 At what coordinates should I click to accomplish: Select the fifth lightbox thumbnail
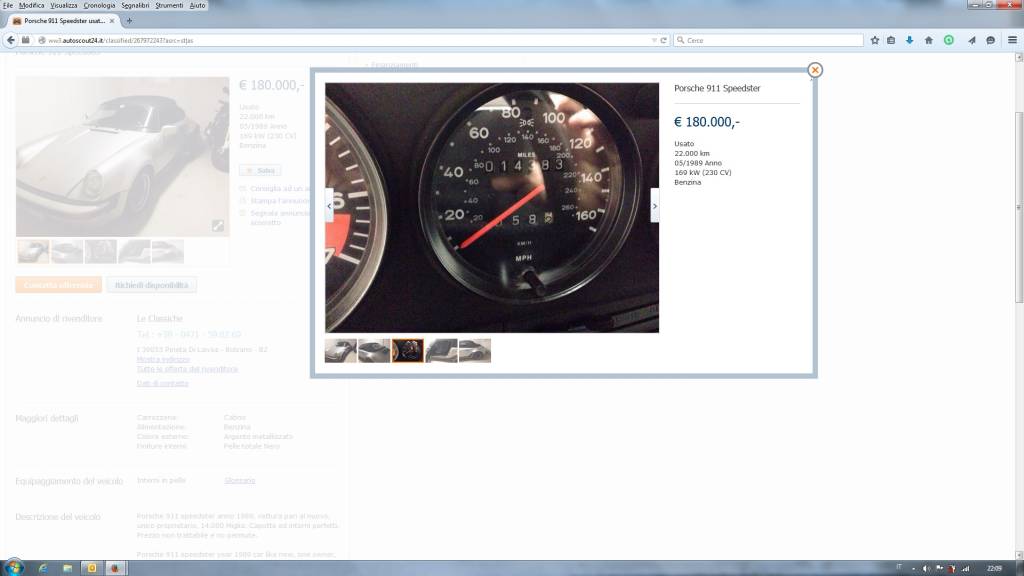(475, 351)
